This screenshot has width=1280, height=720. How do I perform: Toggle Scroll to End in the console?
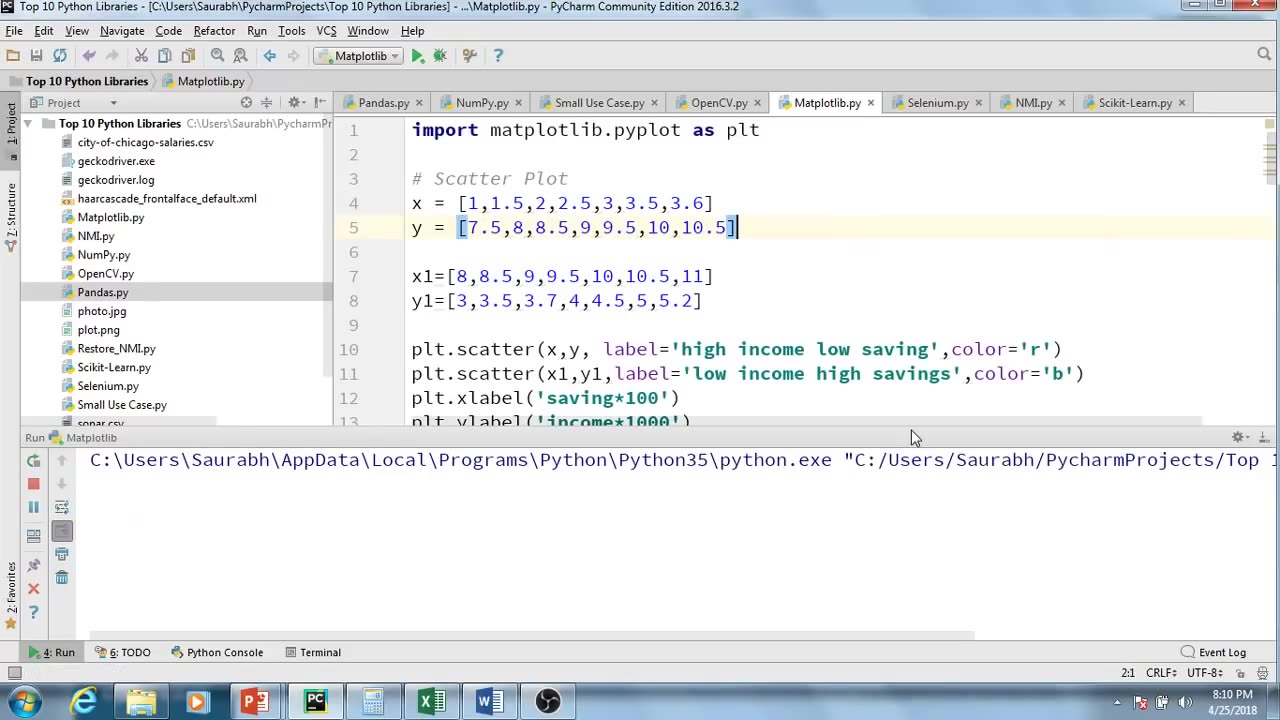[x=62, y=531]
